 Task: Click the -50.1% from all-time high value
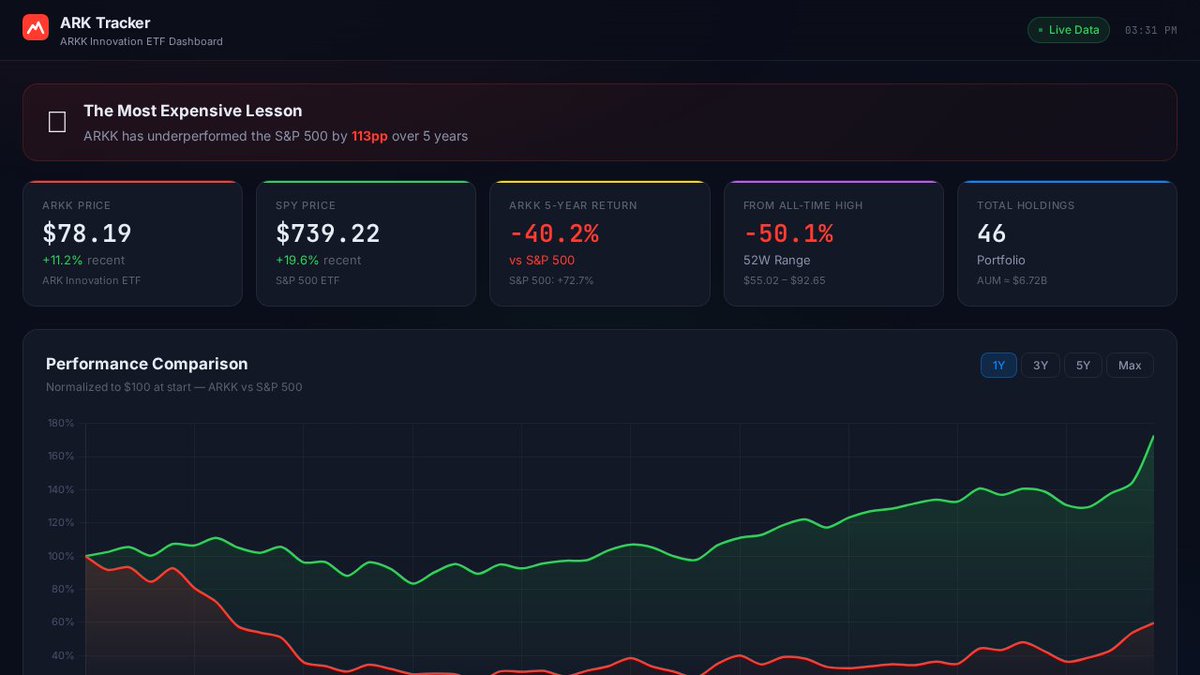[788, 234]
